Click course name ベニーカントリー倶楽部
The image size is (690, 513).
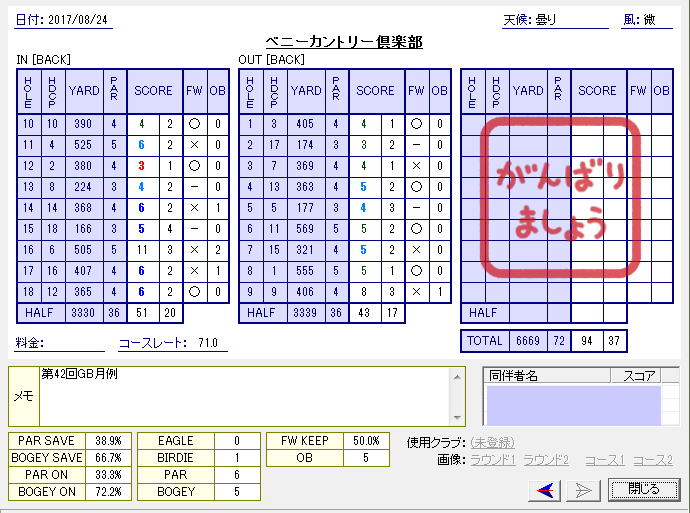[x=344, y=42]
